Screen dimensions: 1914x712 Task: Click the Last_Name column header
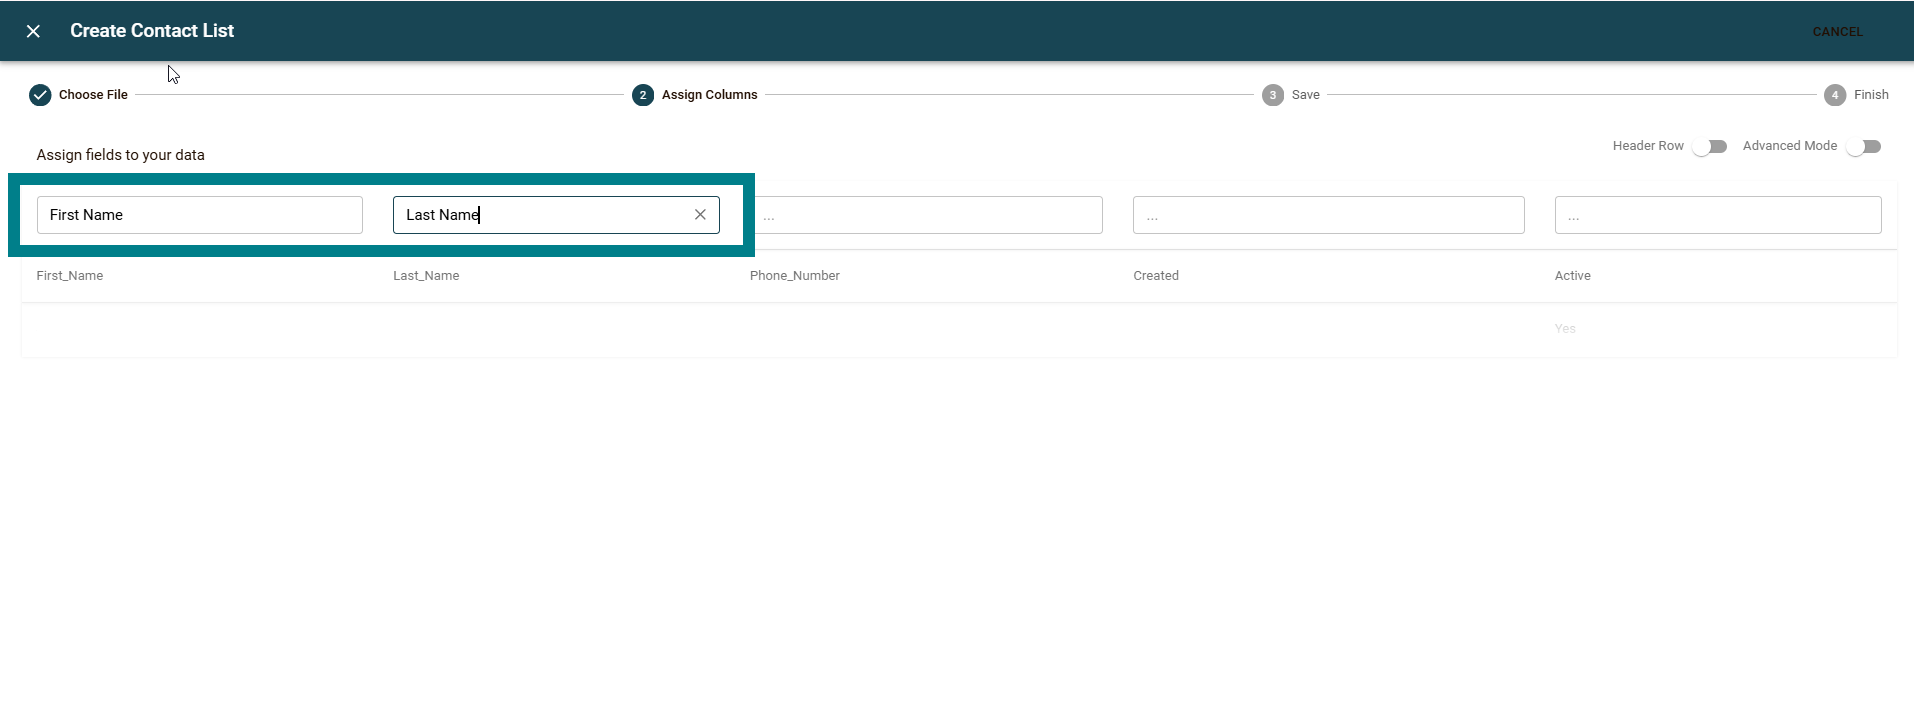(426, 276)
